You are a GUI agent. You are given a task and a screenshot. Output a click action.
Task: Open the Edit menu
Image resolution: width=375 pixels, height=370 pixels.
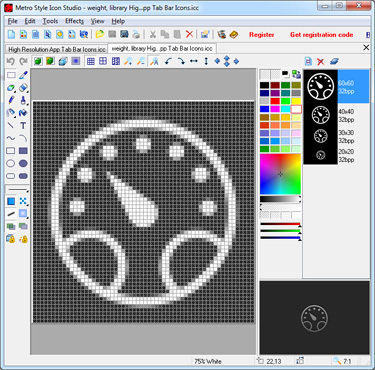[x=30, y=21]
